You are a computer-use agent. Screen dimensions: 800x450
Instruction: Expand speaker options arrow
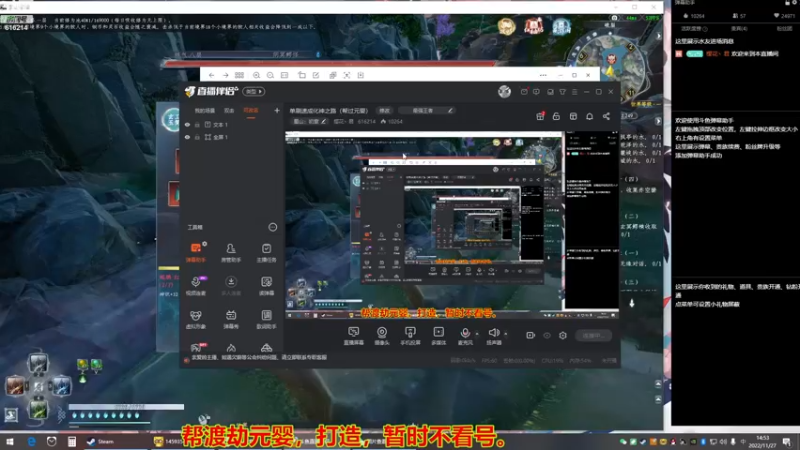click(506, 334)
